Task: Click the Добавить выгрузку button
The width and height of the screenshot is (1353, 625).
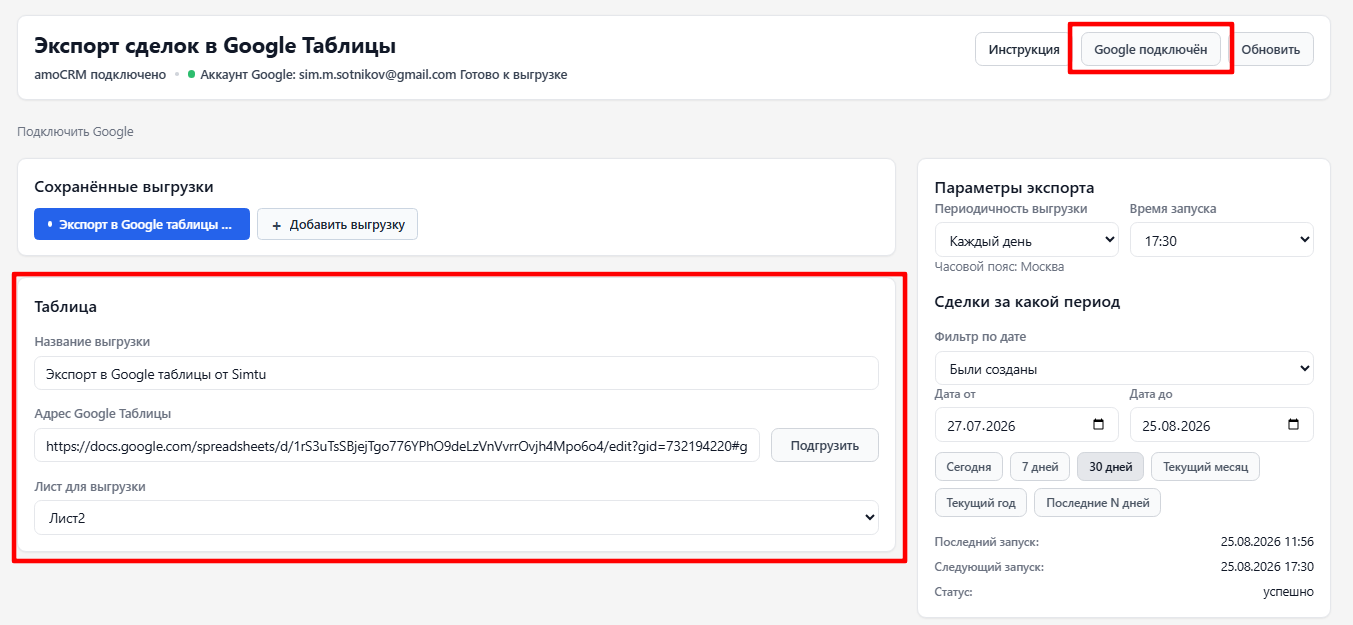Action: pos(337,224)
